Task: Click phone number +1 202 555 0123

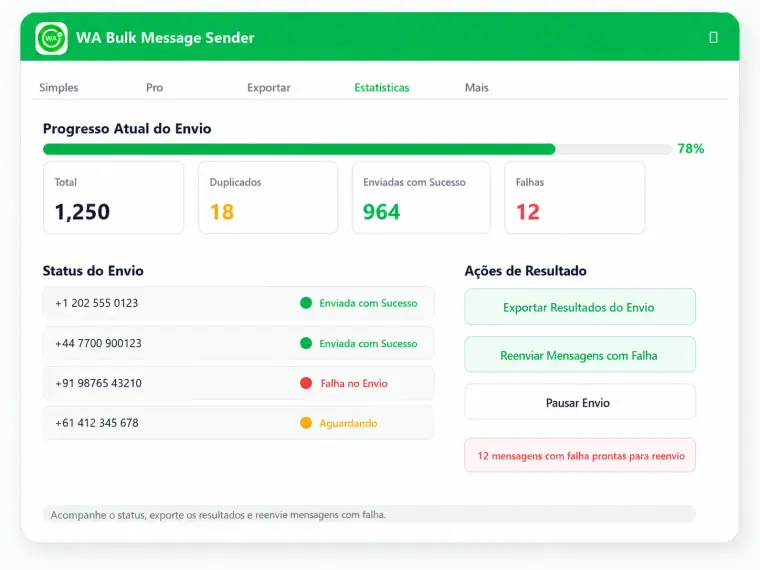Action: point(96,303)
